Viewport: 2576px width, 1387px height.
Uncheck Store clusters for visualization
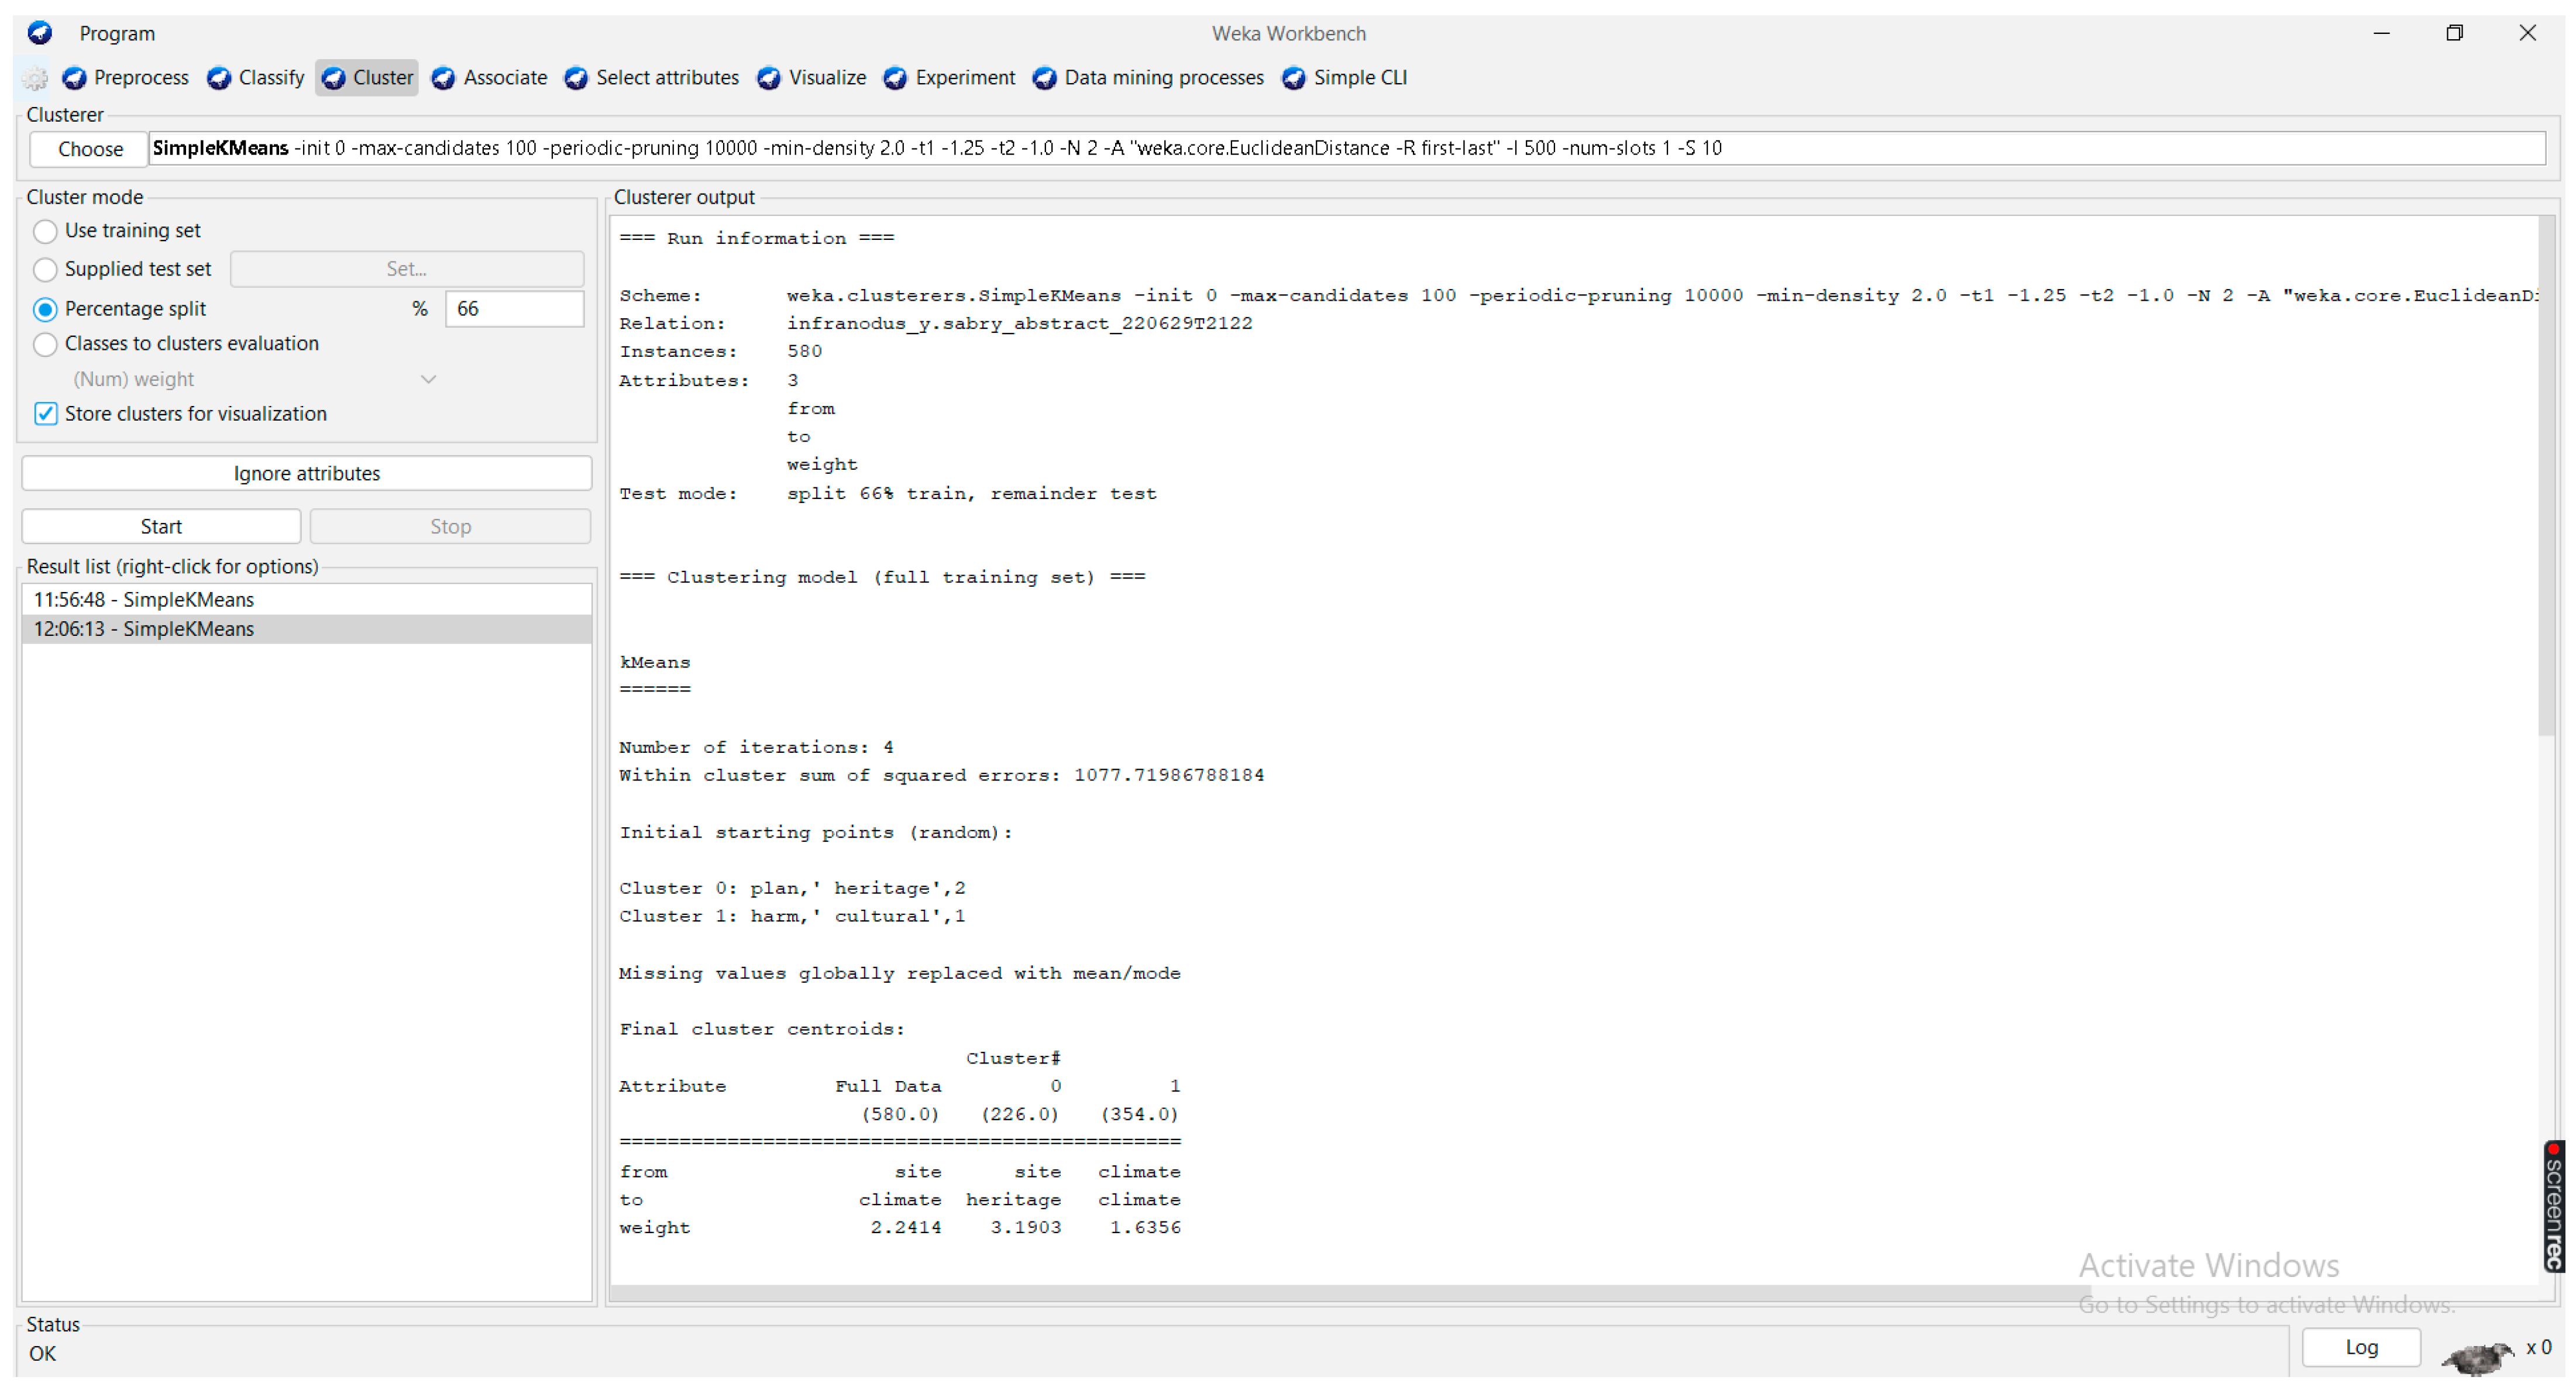[45, 413]
